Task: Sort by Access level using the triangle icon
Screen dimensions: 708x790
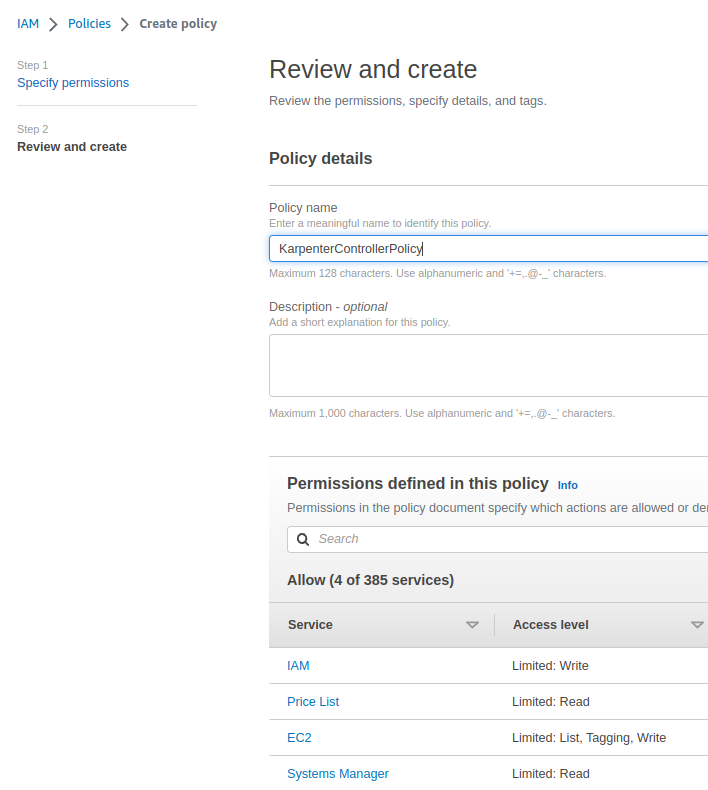Action: click(x=697, y=625)
